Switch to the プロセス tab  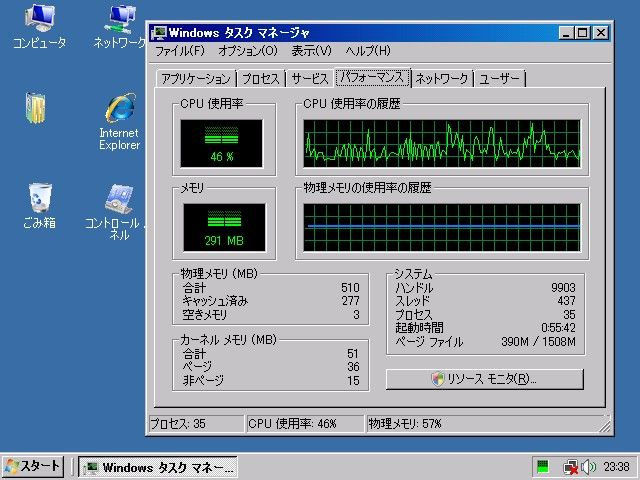point(260,79)
